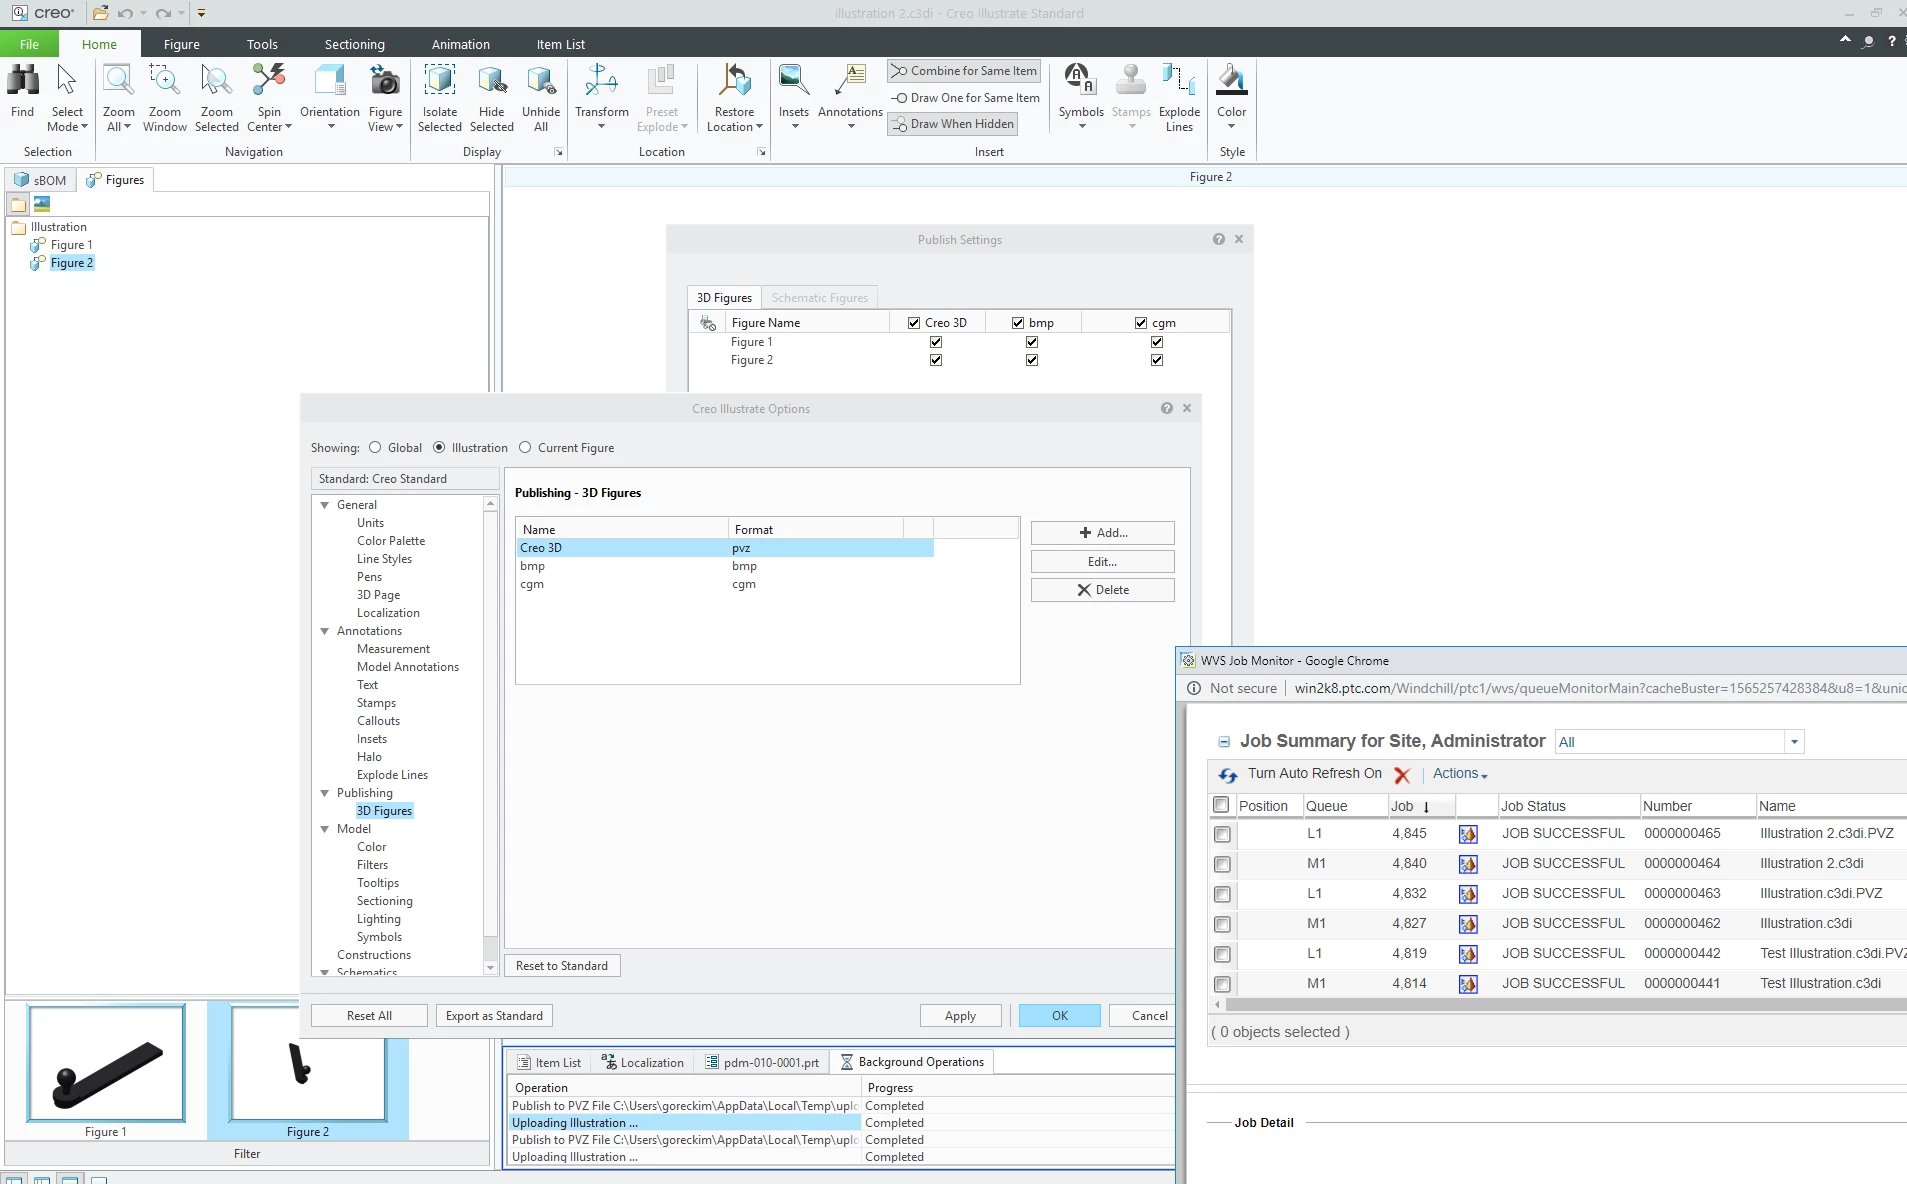Select the bmp row in Publishing list
Viewport: 1907px width, 1184px height.
725,566
